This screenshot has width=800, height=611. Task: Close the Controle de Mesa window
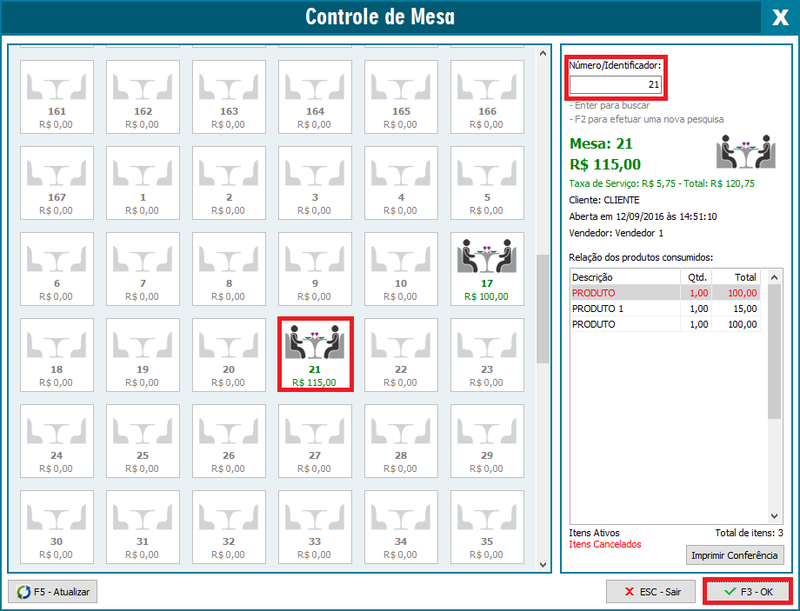point(780,17)
